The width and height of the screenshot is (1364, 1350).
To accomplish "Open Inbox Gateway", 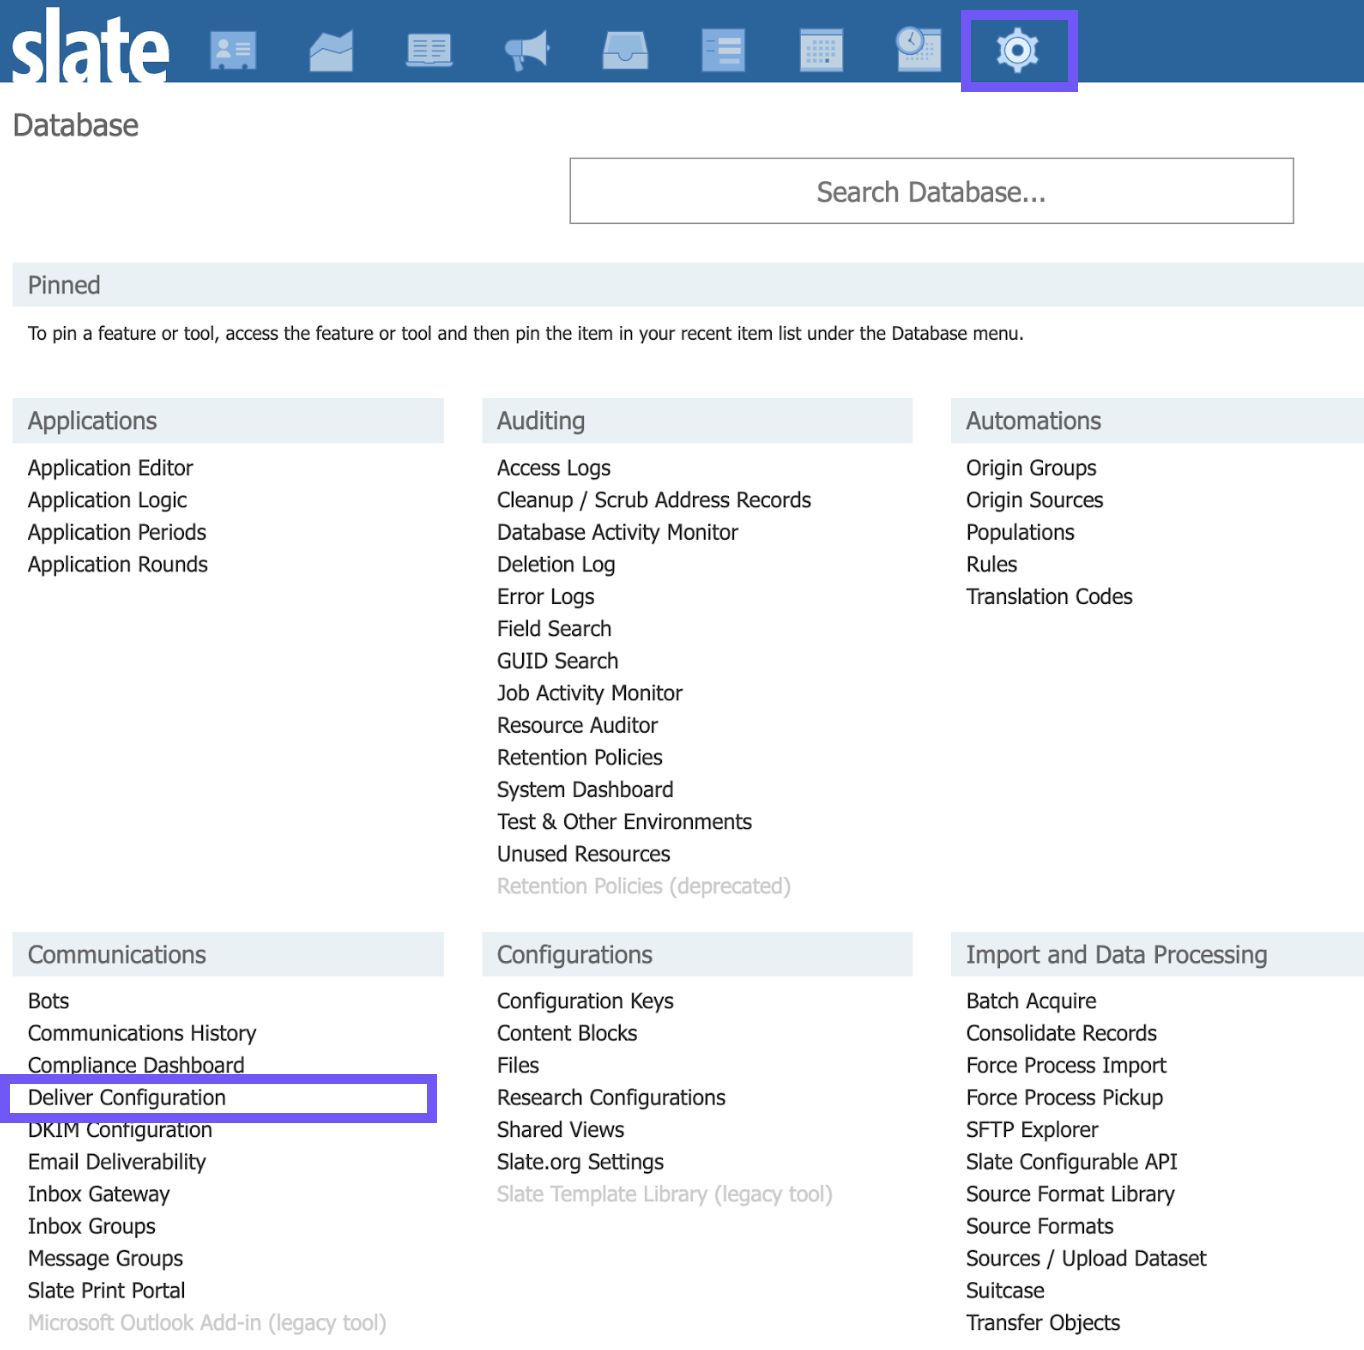I will (99, 1194).
